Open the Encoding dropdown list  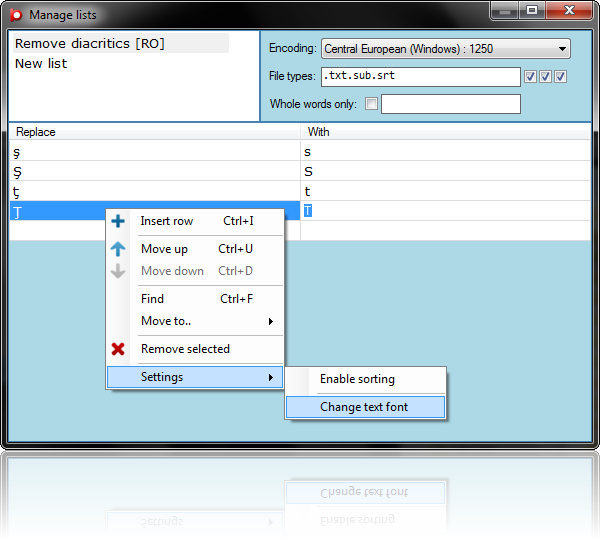click(x=561, y=48)
